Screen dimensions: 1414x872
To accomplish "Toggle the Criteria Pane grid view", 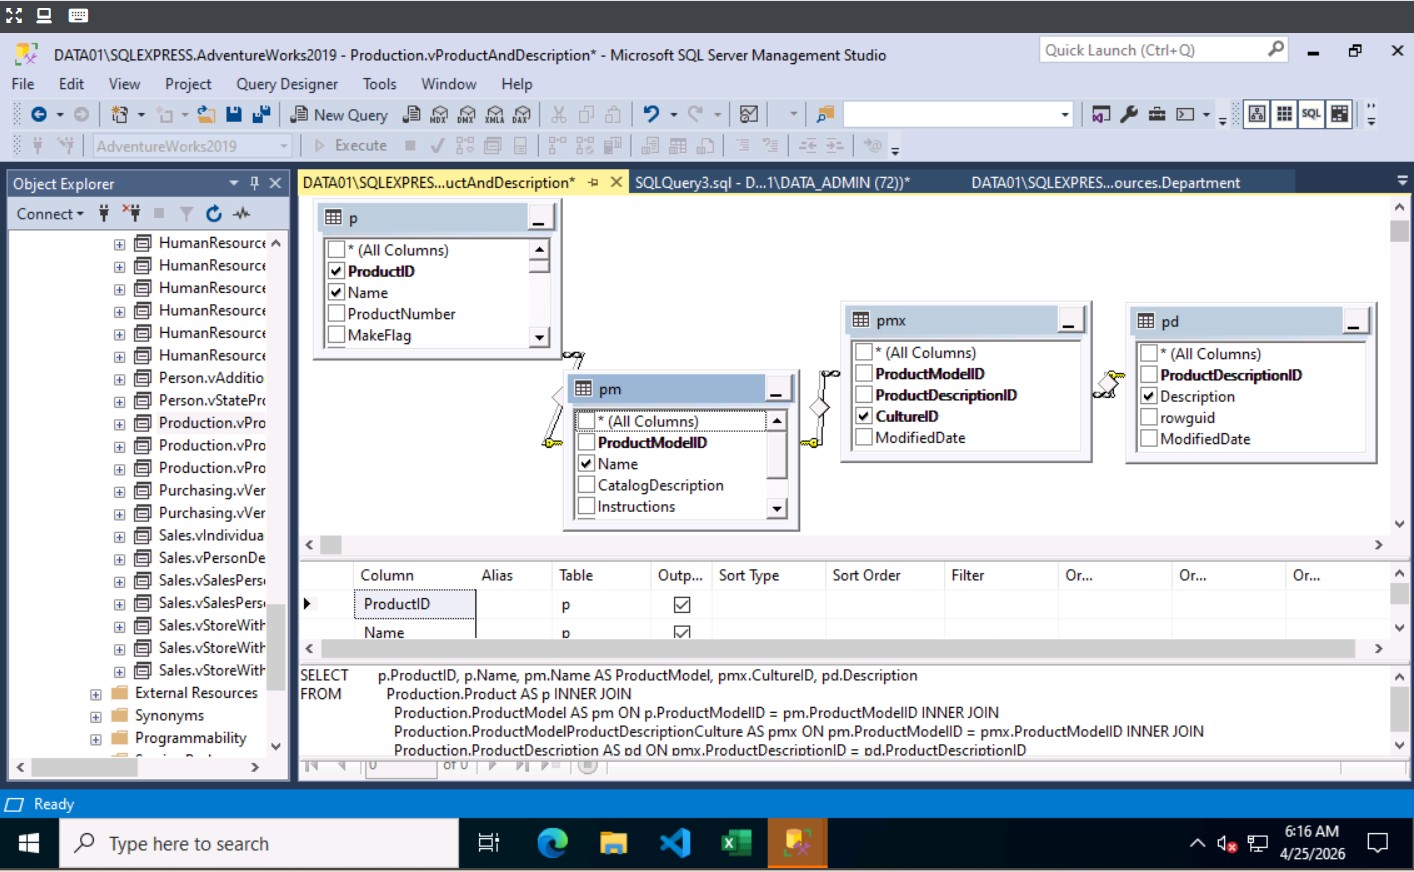I will coord(1283,113).
